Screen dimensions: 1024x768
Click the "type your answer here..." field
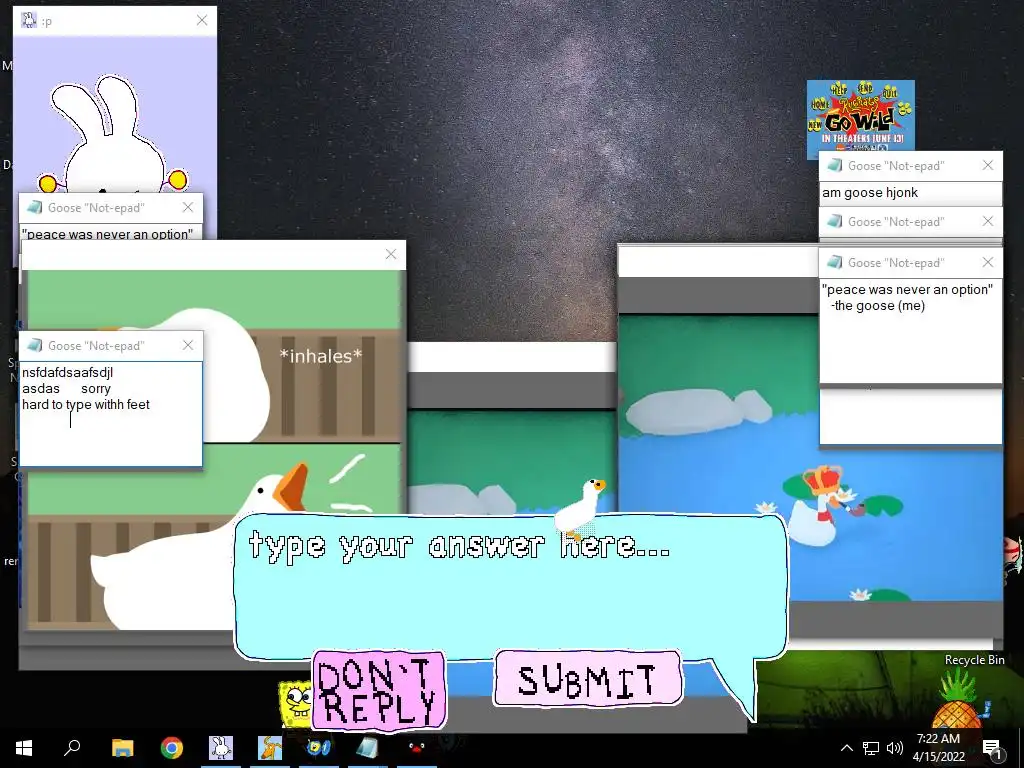coord(509,586)
